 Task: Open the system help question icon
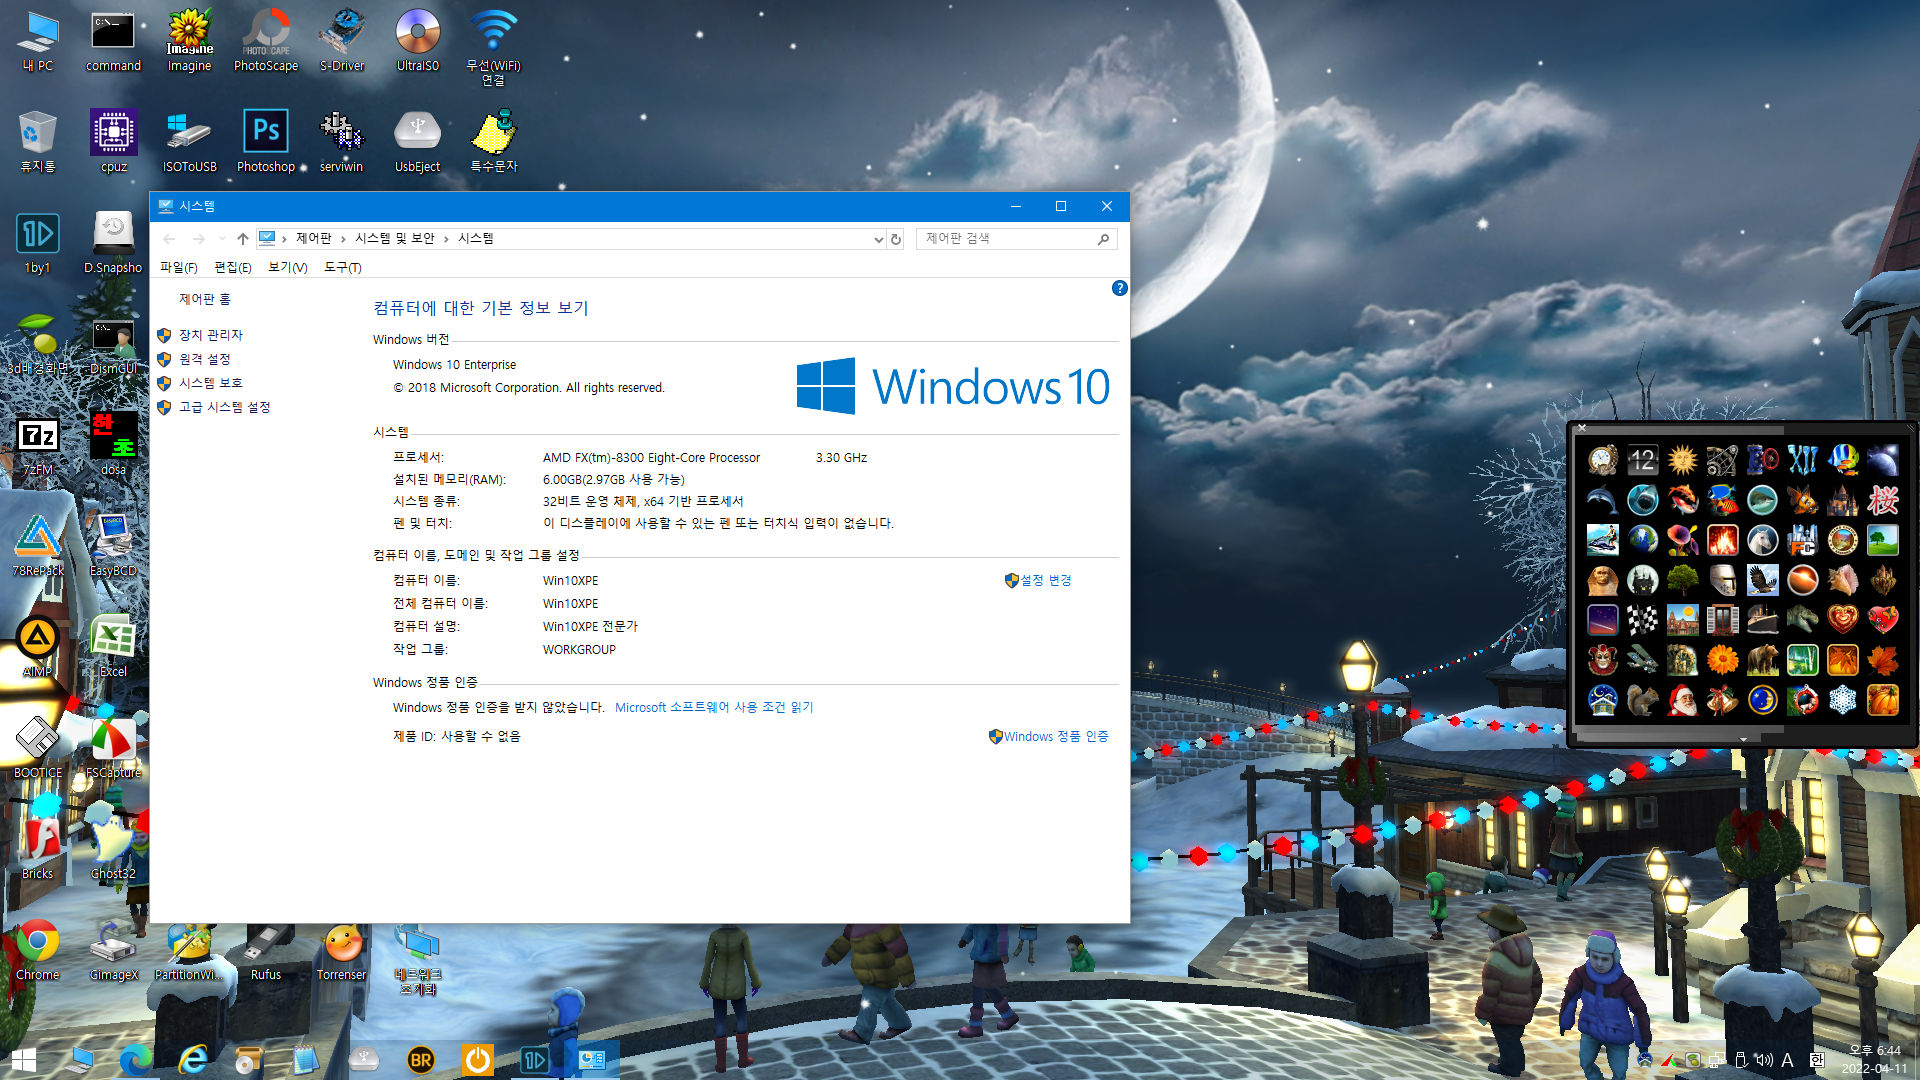[1119, 288]
